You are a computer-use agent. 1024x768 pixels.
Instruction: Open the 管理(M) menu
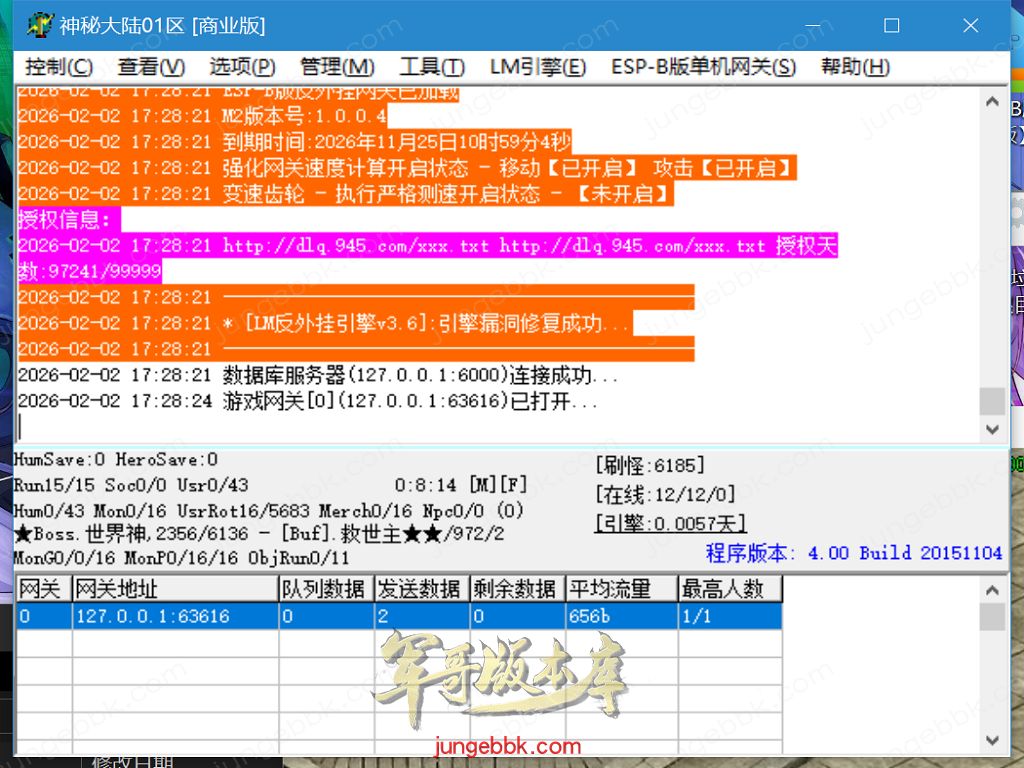[x=337, y=67]
